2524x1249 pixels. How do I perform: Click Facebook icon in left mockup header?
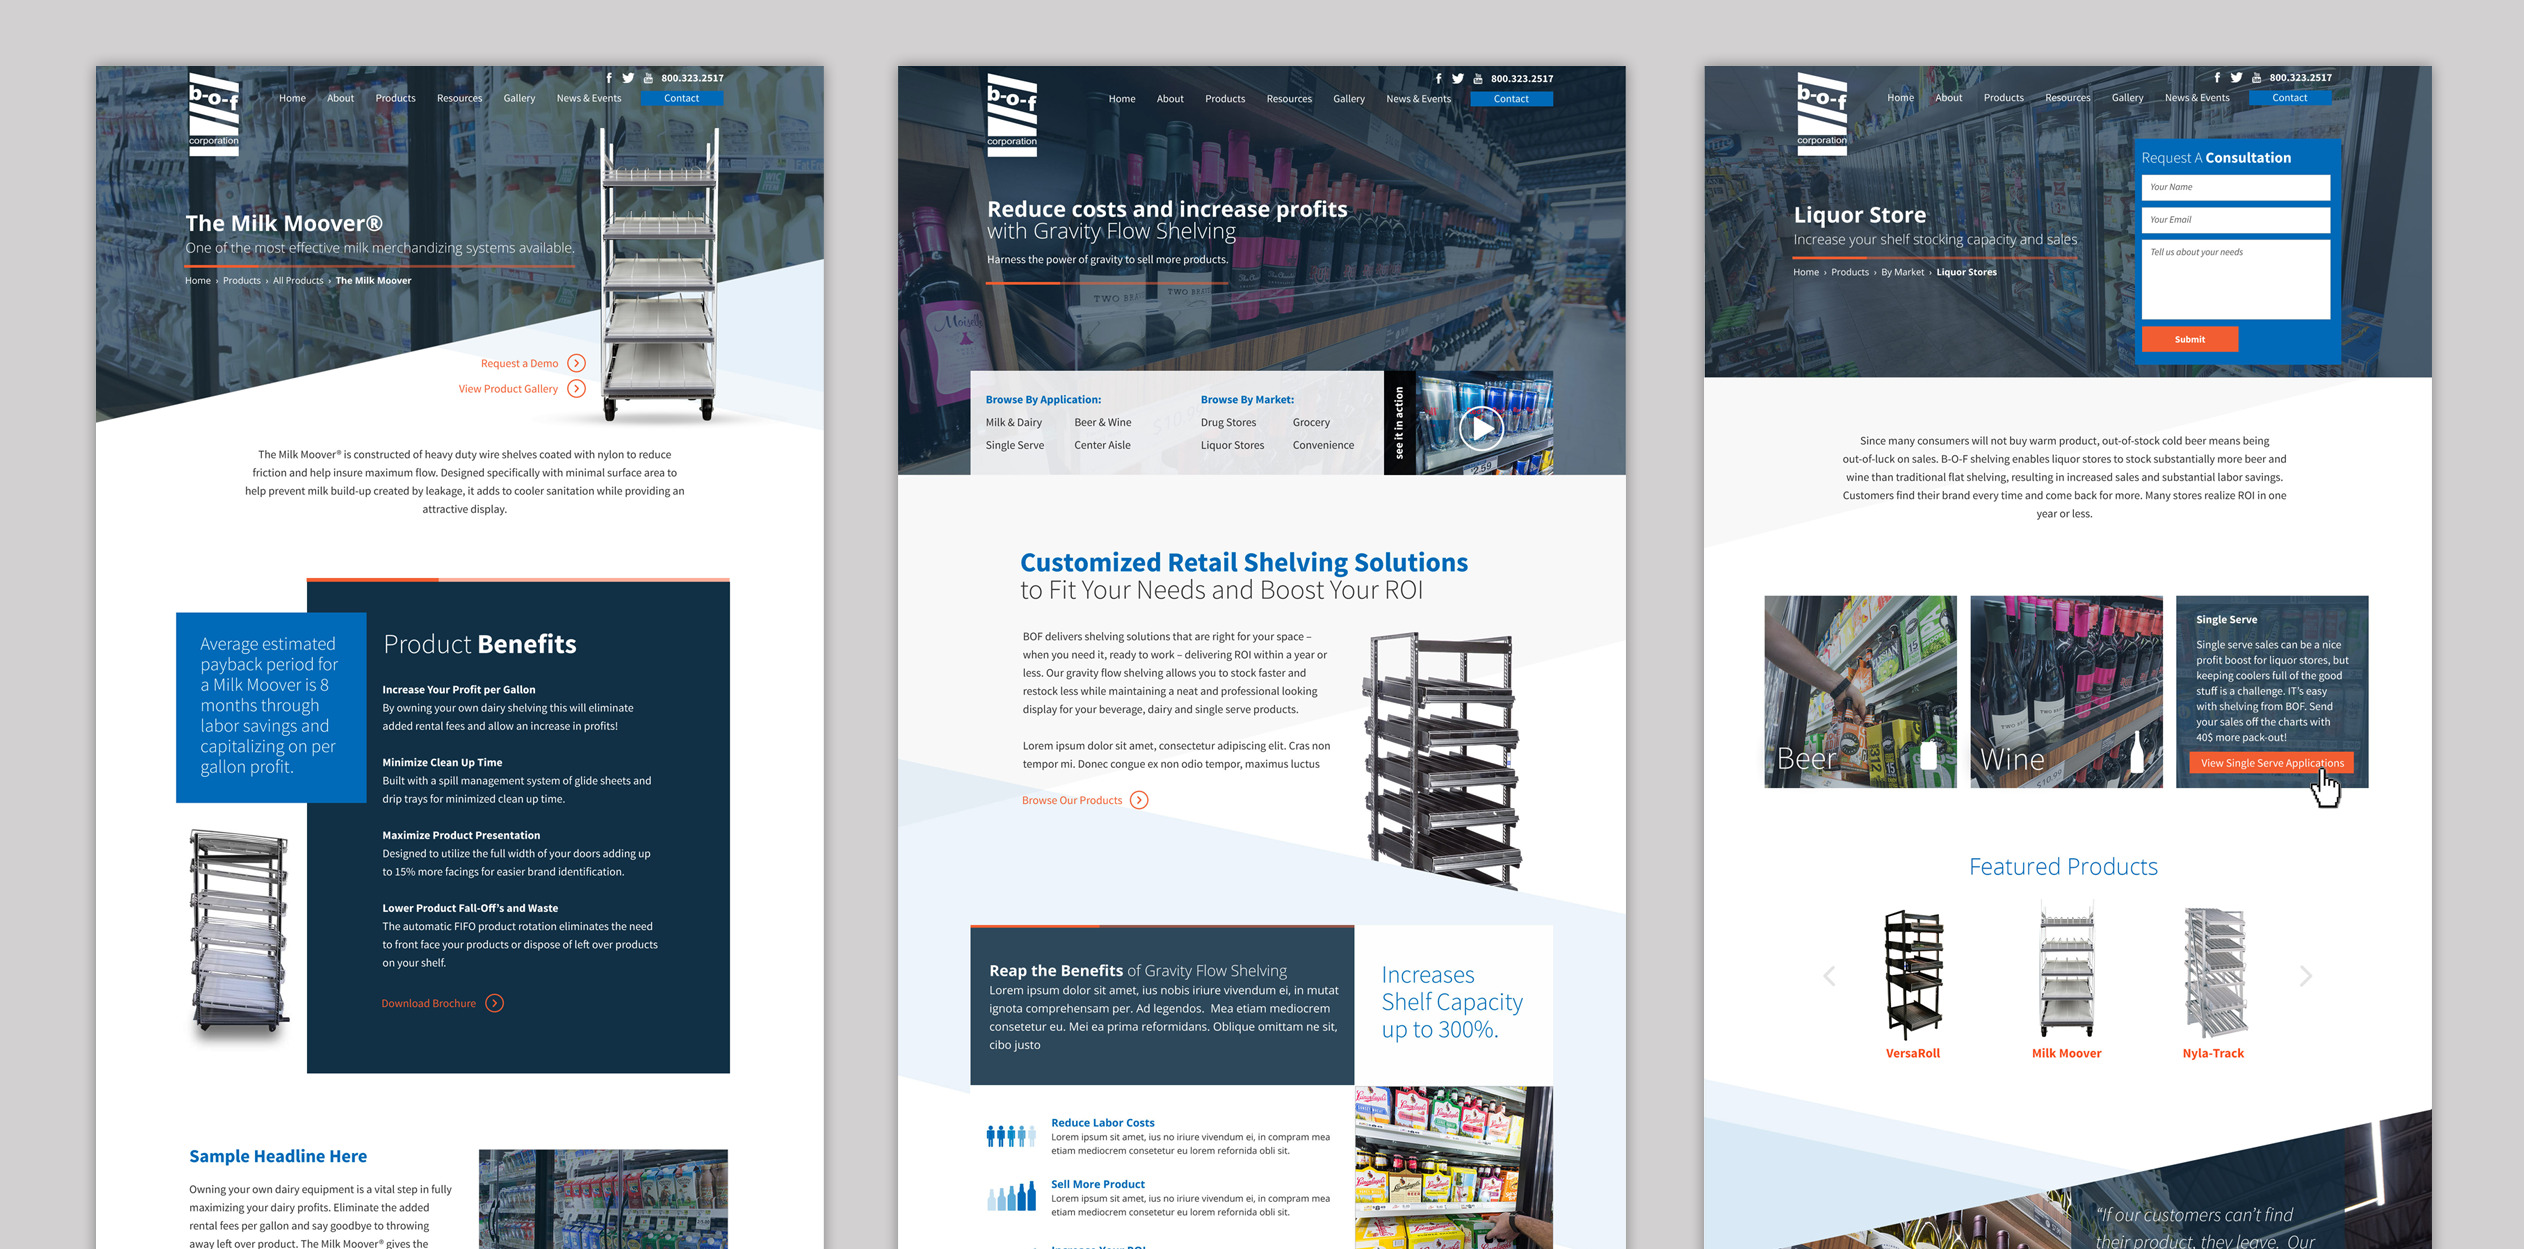[608, 78]
